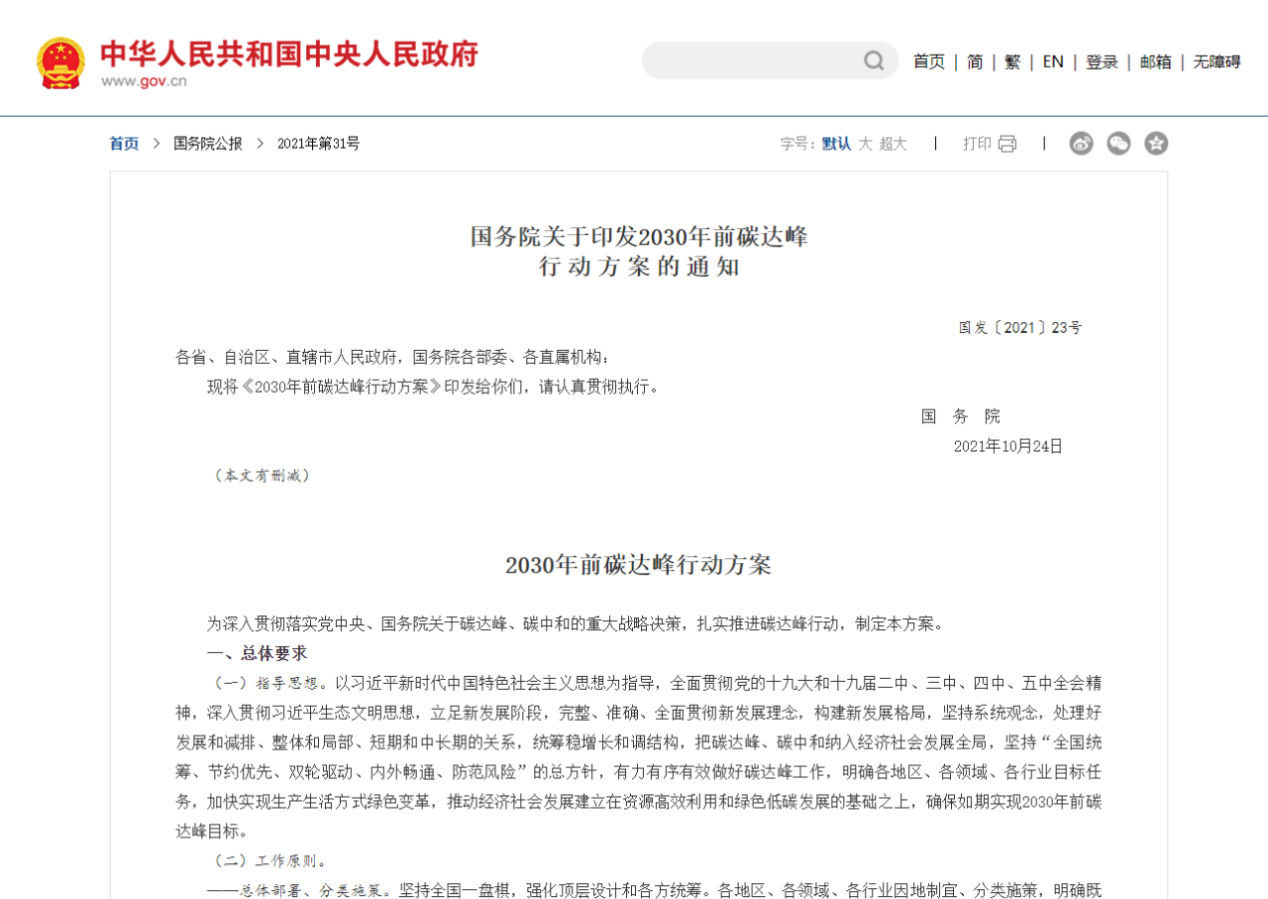The height and width of the screenshot is (899, 1268).
Task: Open 2021年第31号 breadcrumb link
Action: coord(318,144)
